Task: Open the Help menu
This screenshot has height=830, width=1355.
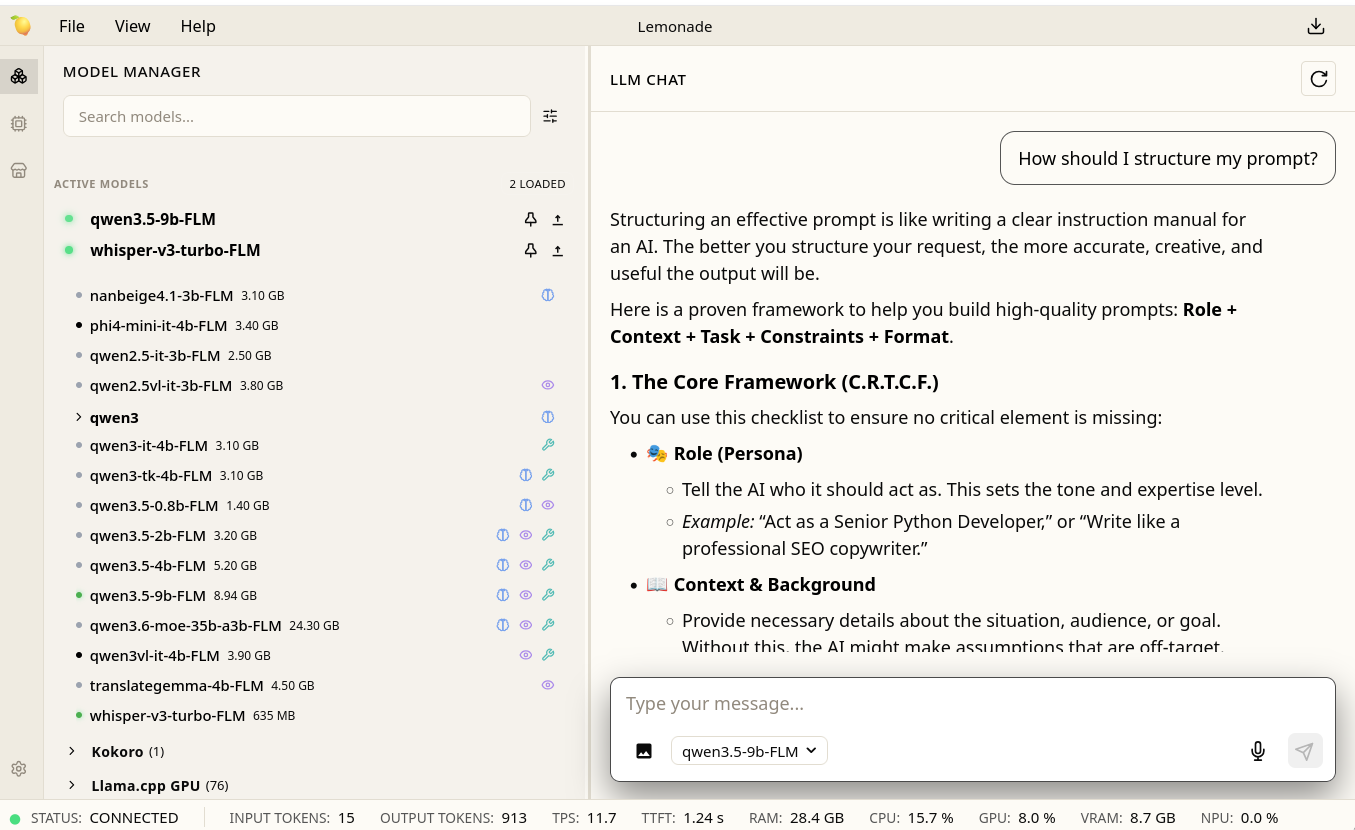Action: pos(198,27)
